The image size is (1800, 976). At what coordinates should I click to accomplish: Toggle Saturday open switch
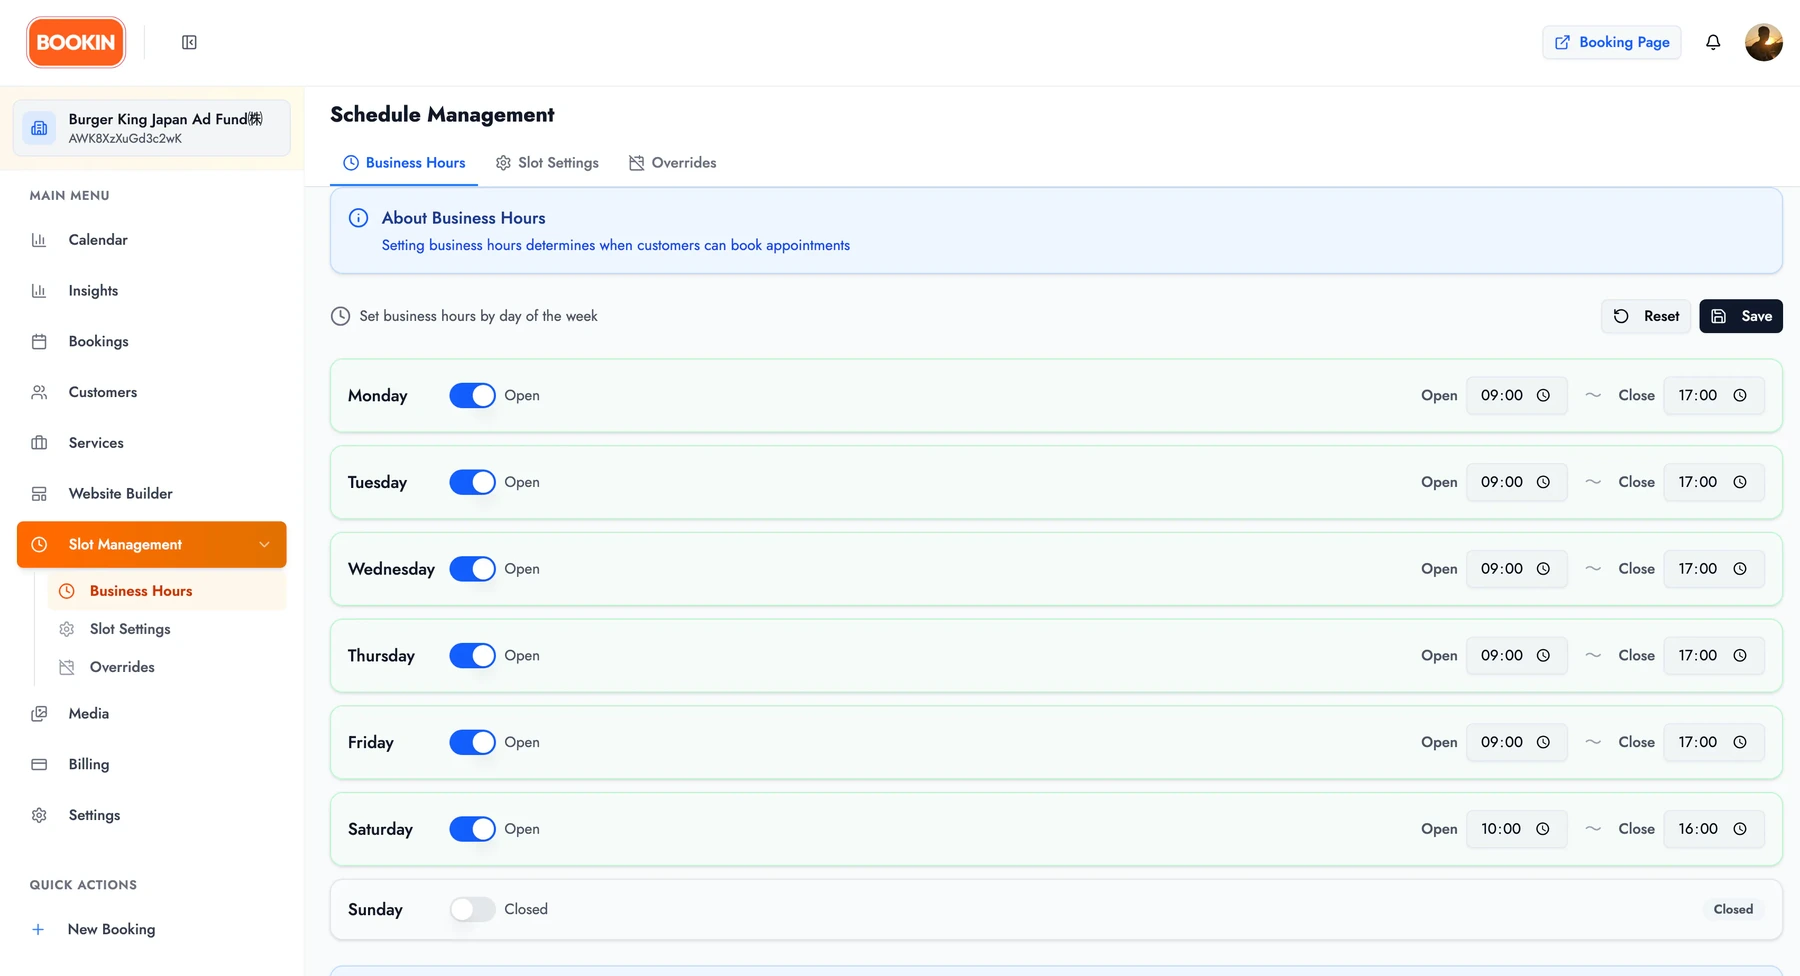[472, 829]
